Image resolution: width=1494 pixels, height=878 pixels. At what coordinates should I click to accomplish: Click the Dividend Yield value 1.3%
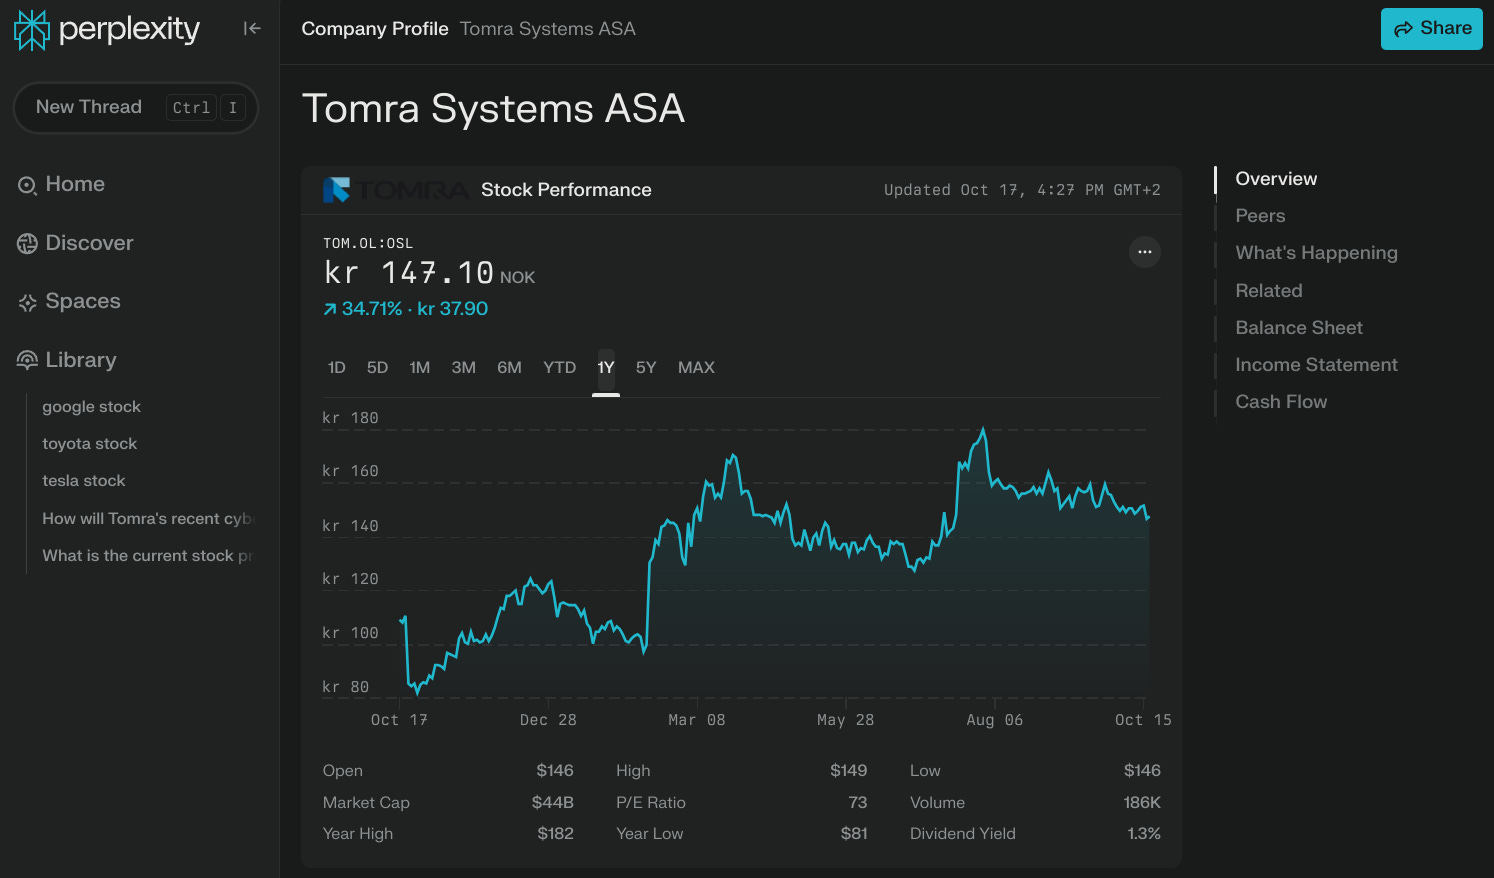1144,834
